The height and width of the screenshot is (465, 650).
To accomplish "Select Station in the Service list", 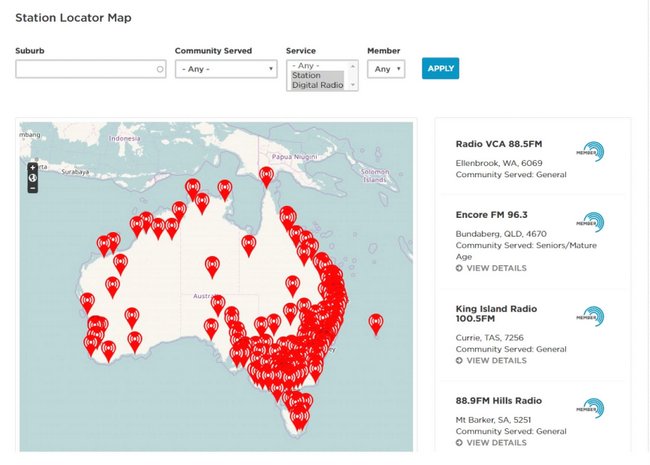I will tap(316, 75).
